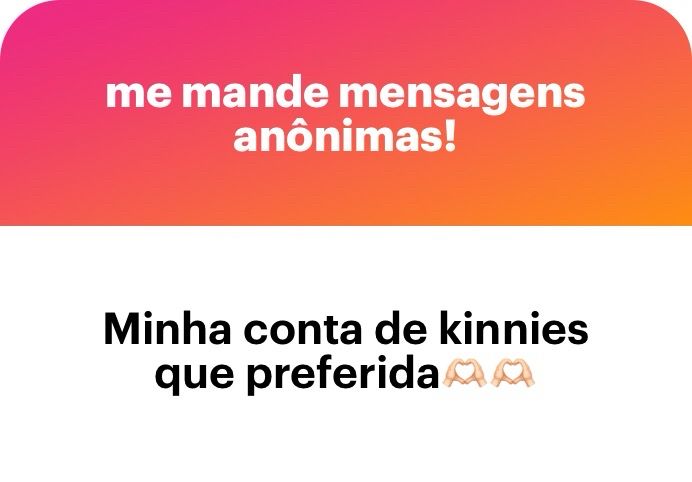This screenshot has height=482, width=692.
Task: Click the gradient area above header text
Action: tap(346, 38)
